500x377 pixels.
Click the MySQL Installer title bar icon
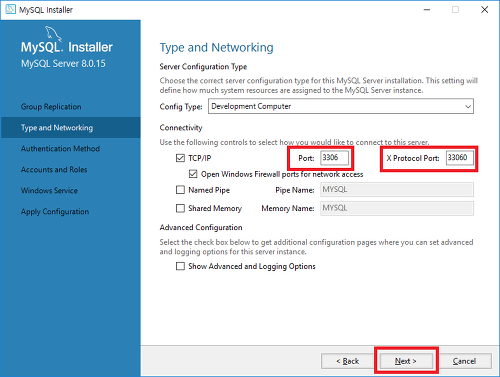tap(10, 9)
